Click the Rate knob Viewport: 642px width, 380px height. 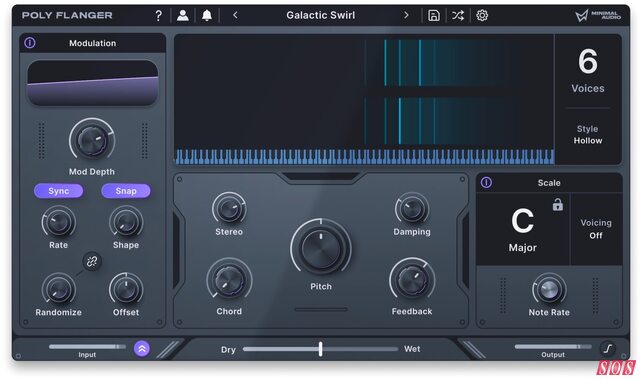coord(59,222)
